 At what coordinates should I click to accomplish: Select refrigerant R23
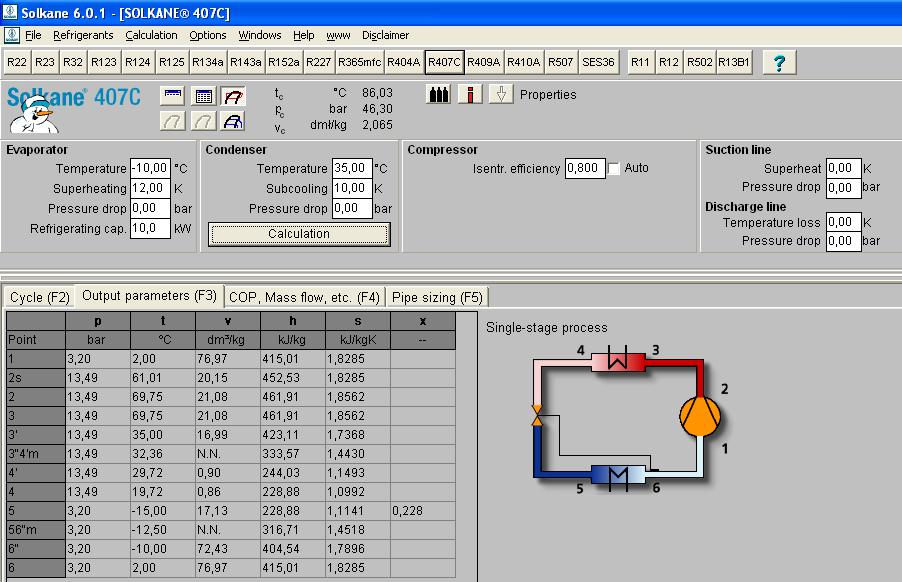(45, 62)
